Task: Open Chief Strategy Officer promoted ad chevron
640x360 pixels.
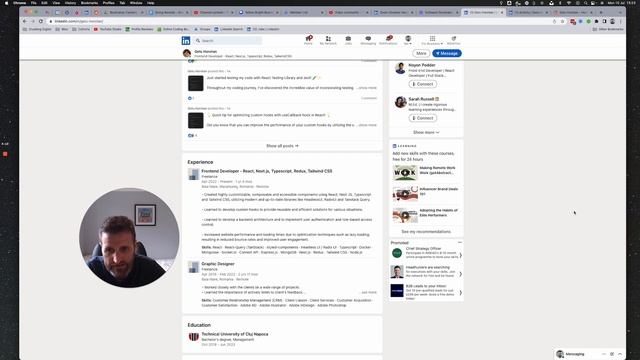Action: coord(460,255)
